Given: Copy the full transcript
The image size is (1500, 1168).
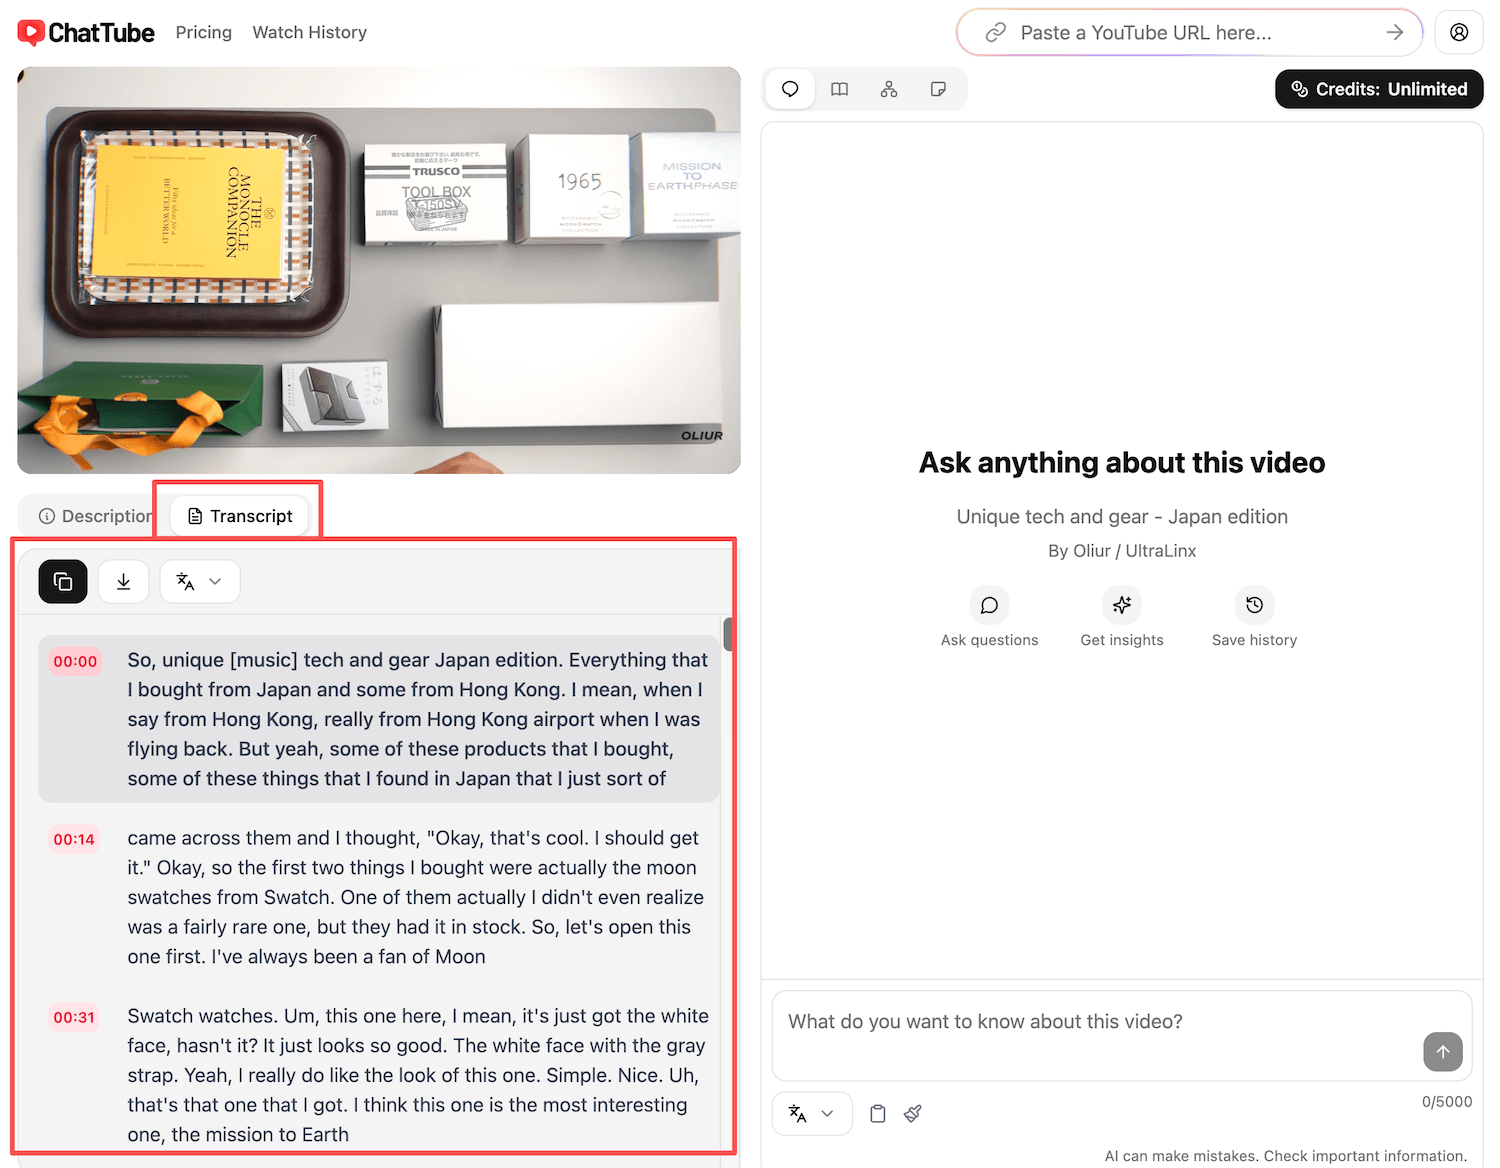Looking at the screenshot, I should point(62,581).
